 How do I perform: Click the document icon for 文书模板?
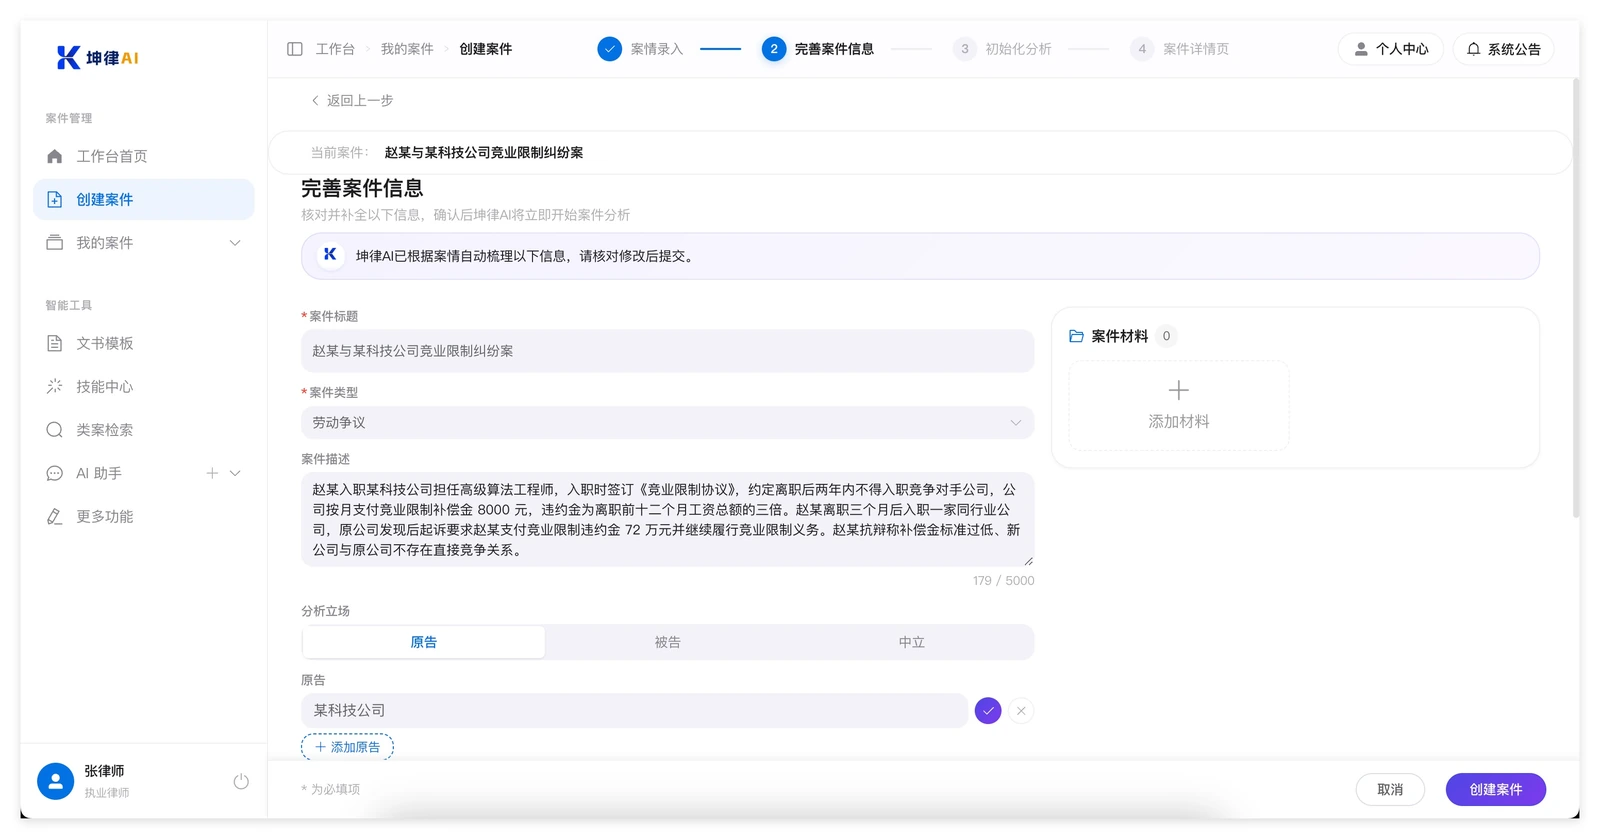click(x=55, y=343)
